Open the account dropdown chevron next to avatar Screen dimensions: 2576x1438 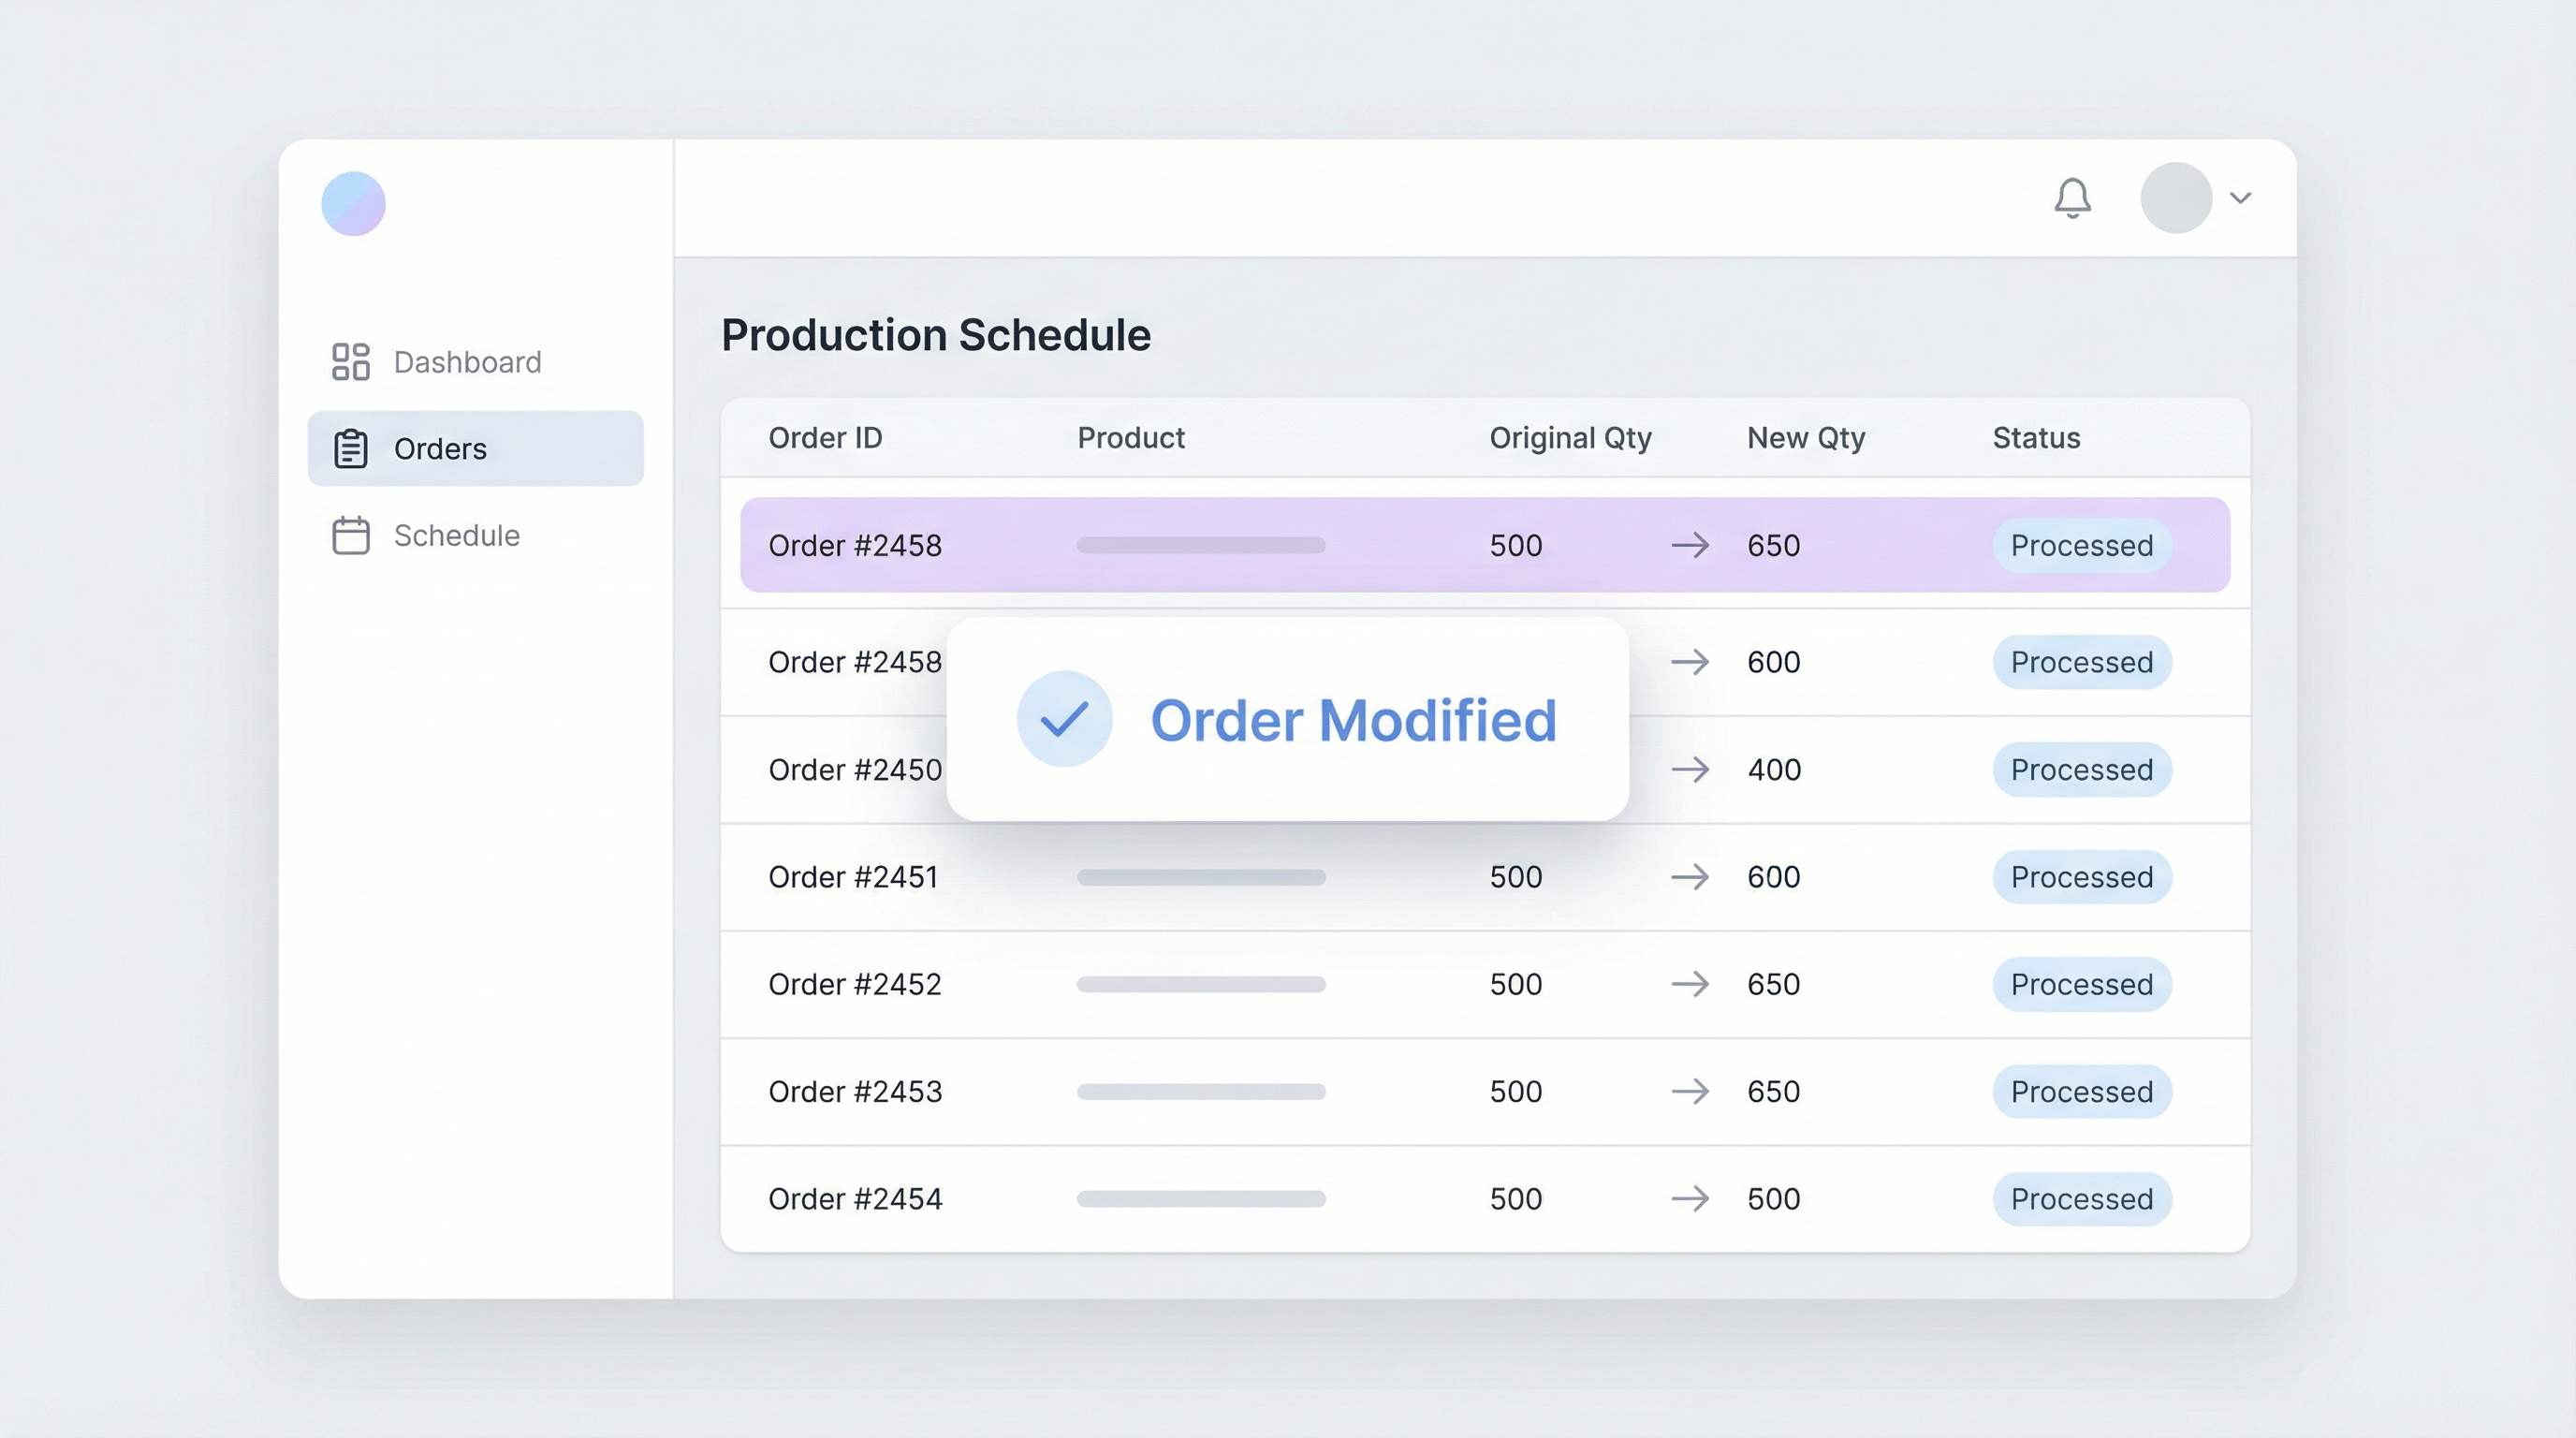pyautogui.click(x=2240, y=198)
